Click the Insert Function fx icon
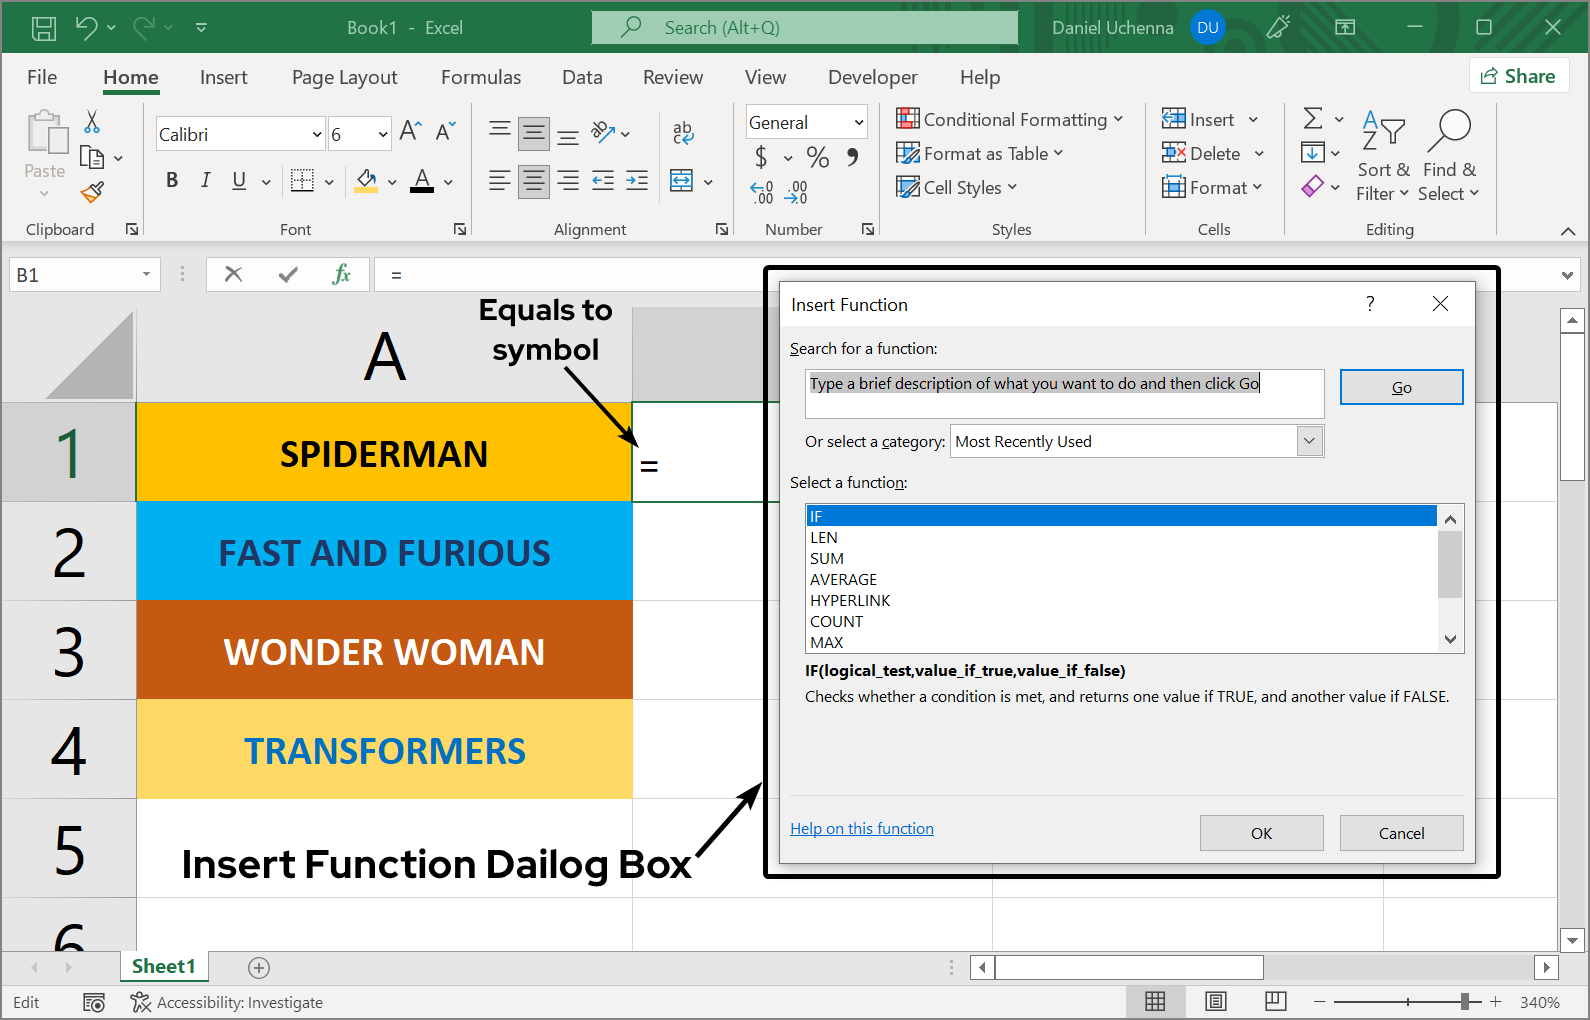This screenshot has height=1020, width=1590. [341, 274]
